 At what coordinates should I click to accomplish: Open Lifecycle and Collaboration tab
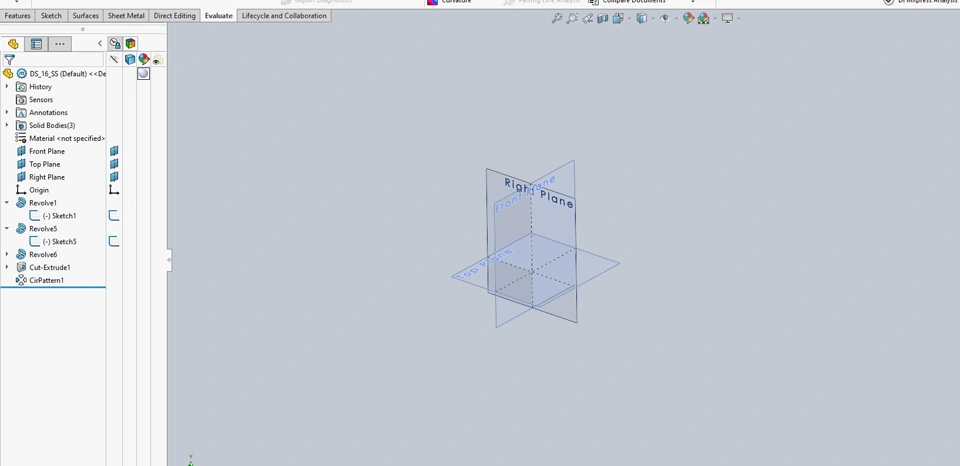pyautogui.click(x=284, y=16)
